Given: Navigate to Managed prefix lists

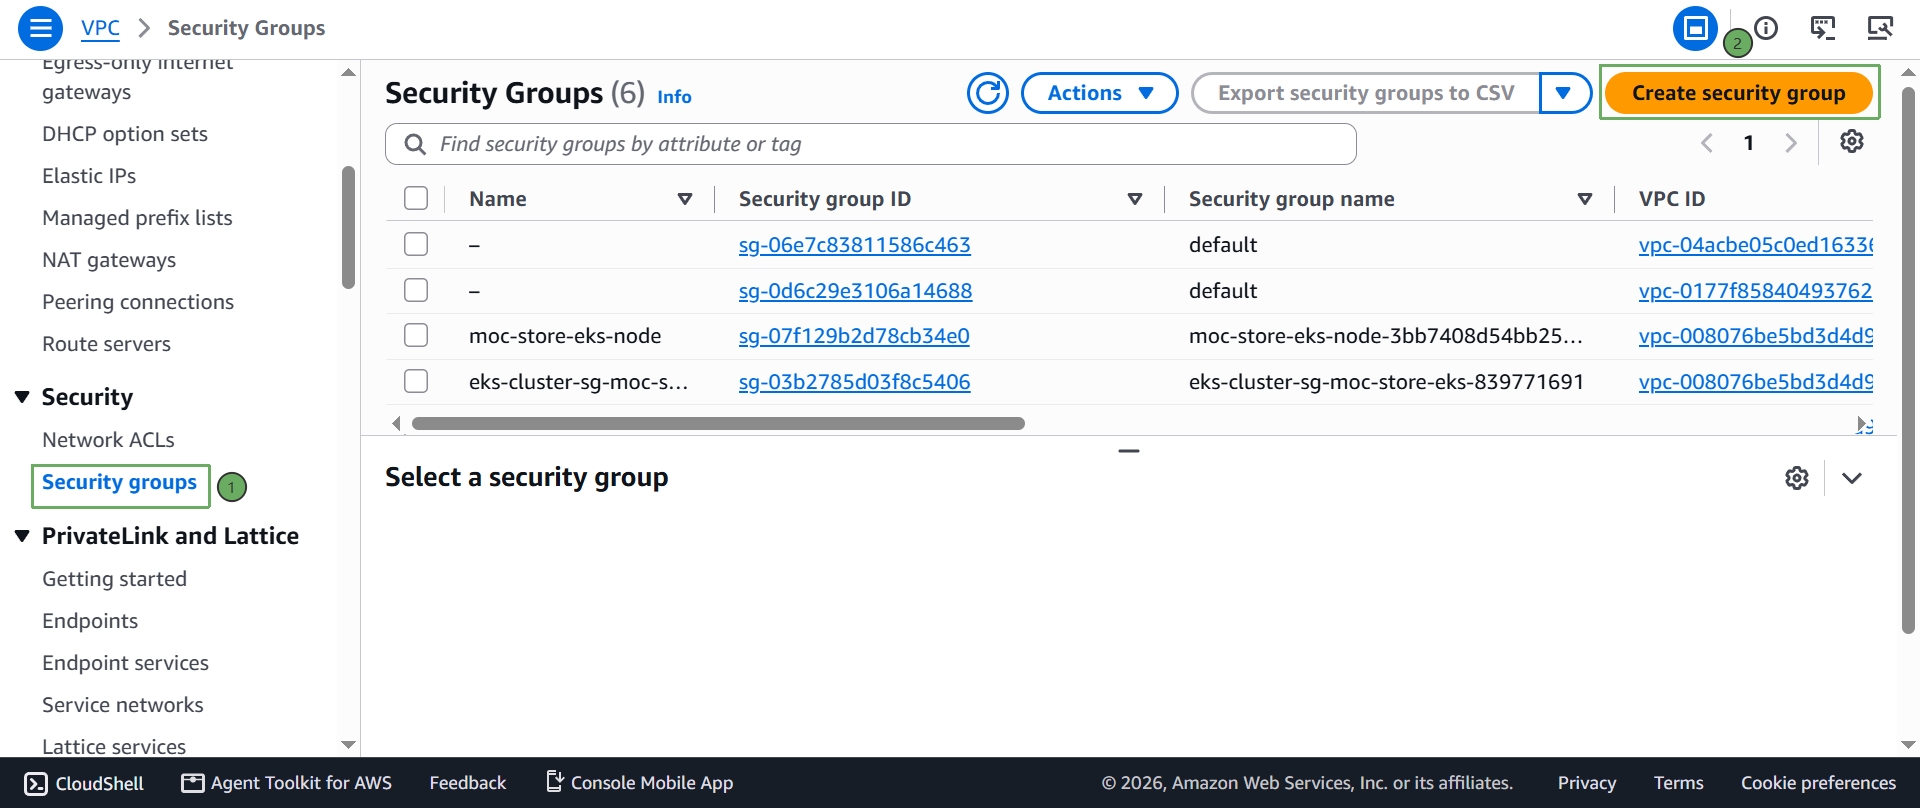Looking at the screenshot, I should [137, 218].
